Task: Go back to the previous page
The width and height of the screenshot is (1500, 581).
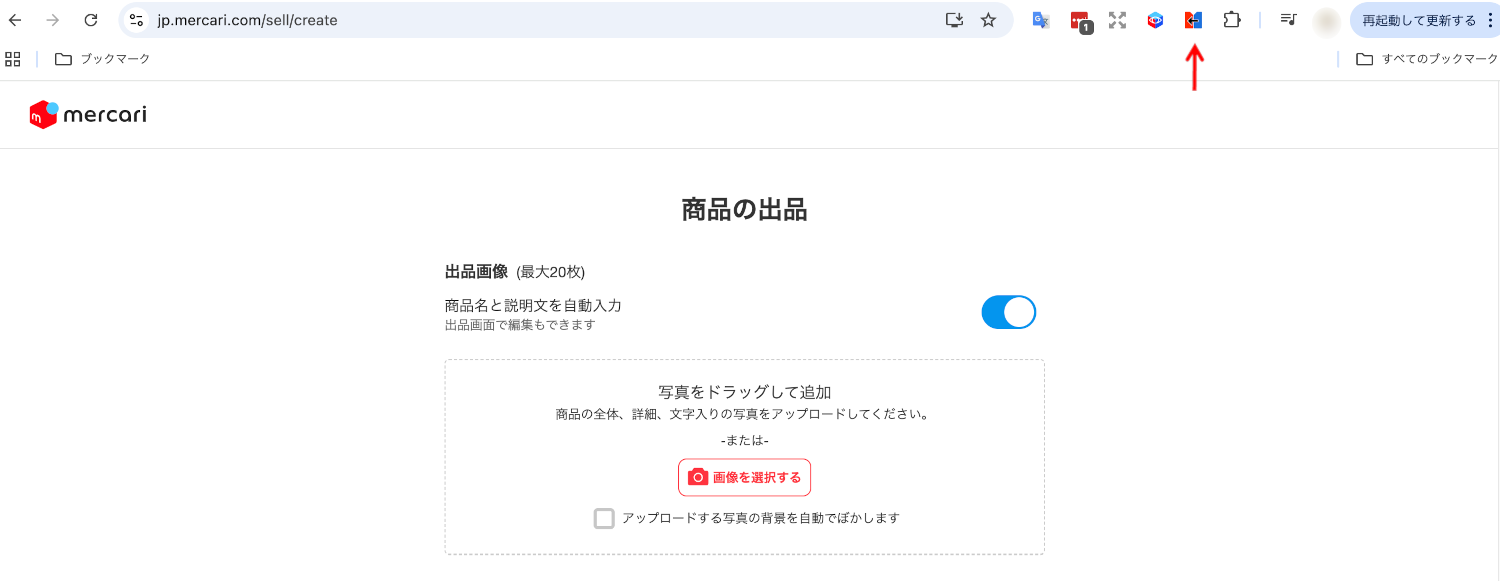Action: [x=16, y=20]
